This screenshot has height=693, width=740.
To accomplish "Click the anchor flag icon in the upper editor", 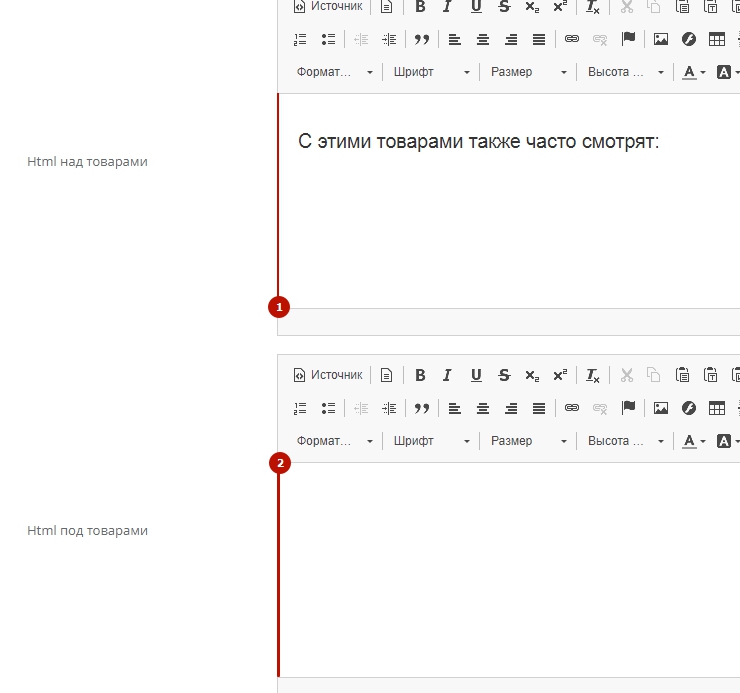I will (628, 39).
